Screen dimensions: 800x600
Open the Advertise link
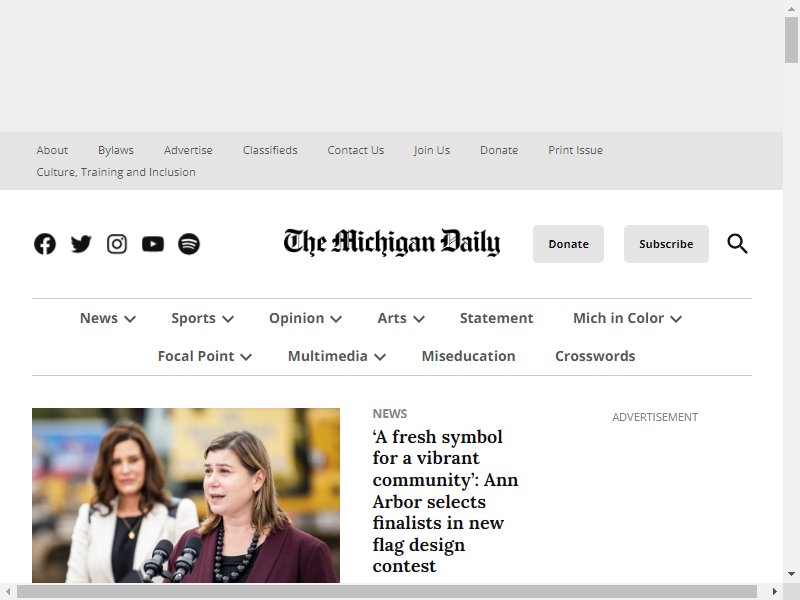[x=188, y=150]
